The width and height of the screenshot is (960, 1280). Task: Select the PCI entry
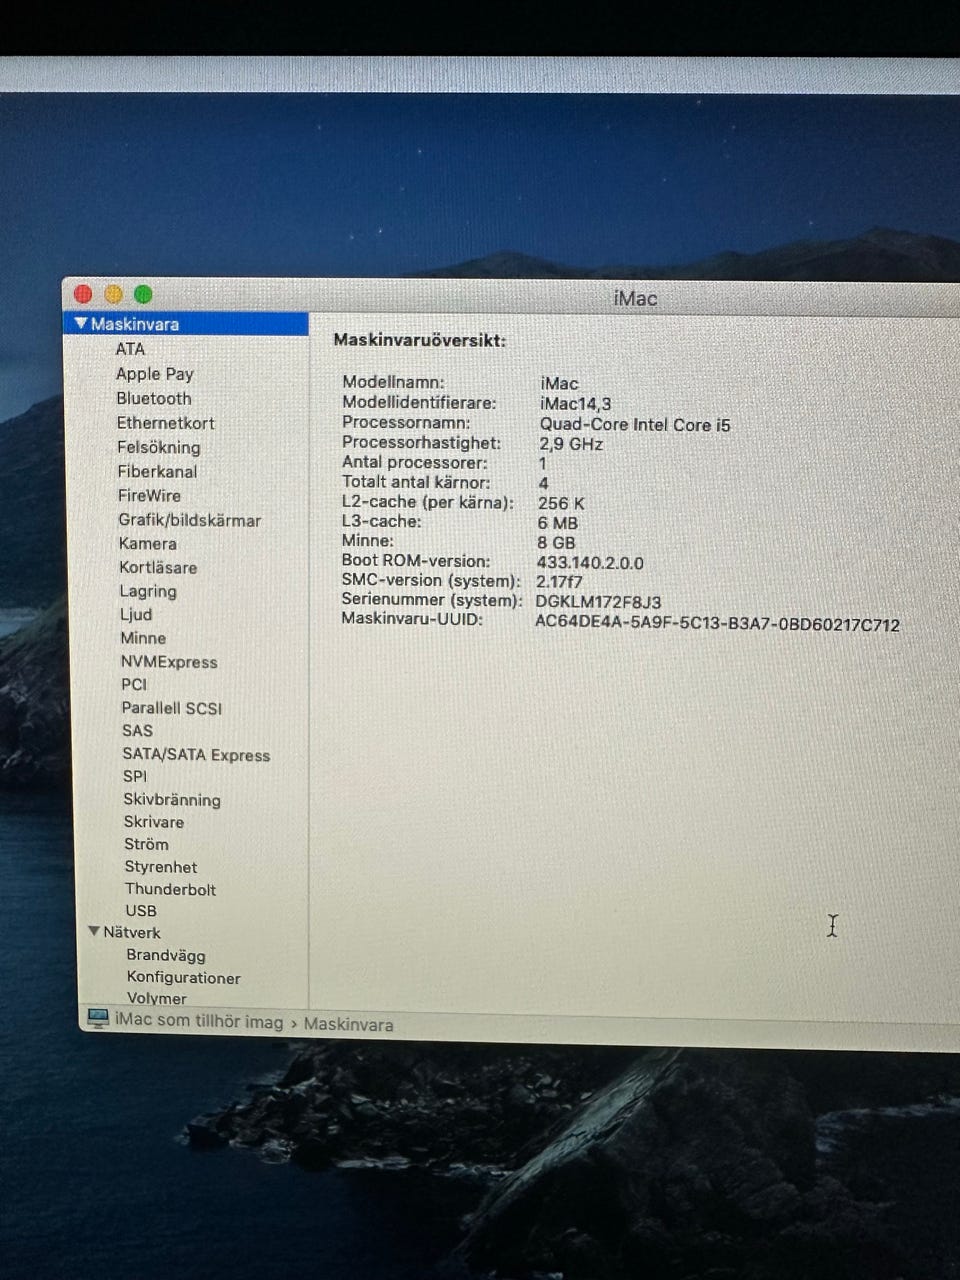pos(134,684)
